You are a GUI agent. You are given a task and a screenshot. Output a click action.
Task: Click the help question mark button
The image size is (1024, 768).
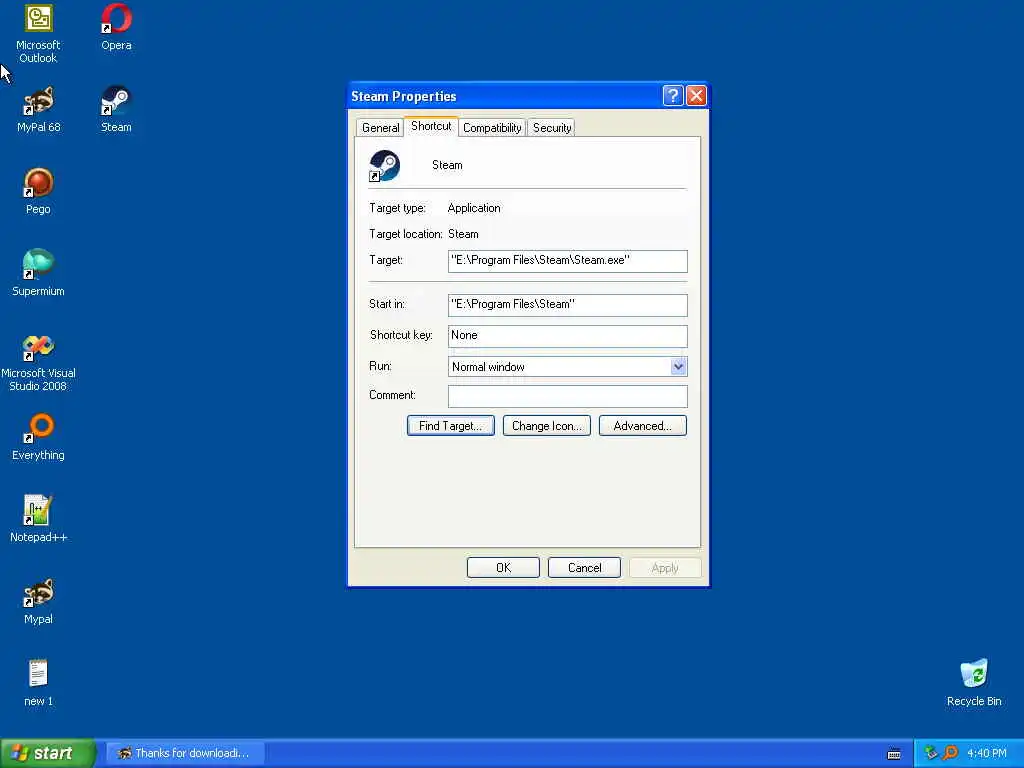(673, 96)
